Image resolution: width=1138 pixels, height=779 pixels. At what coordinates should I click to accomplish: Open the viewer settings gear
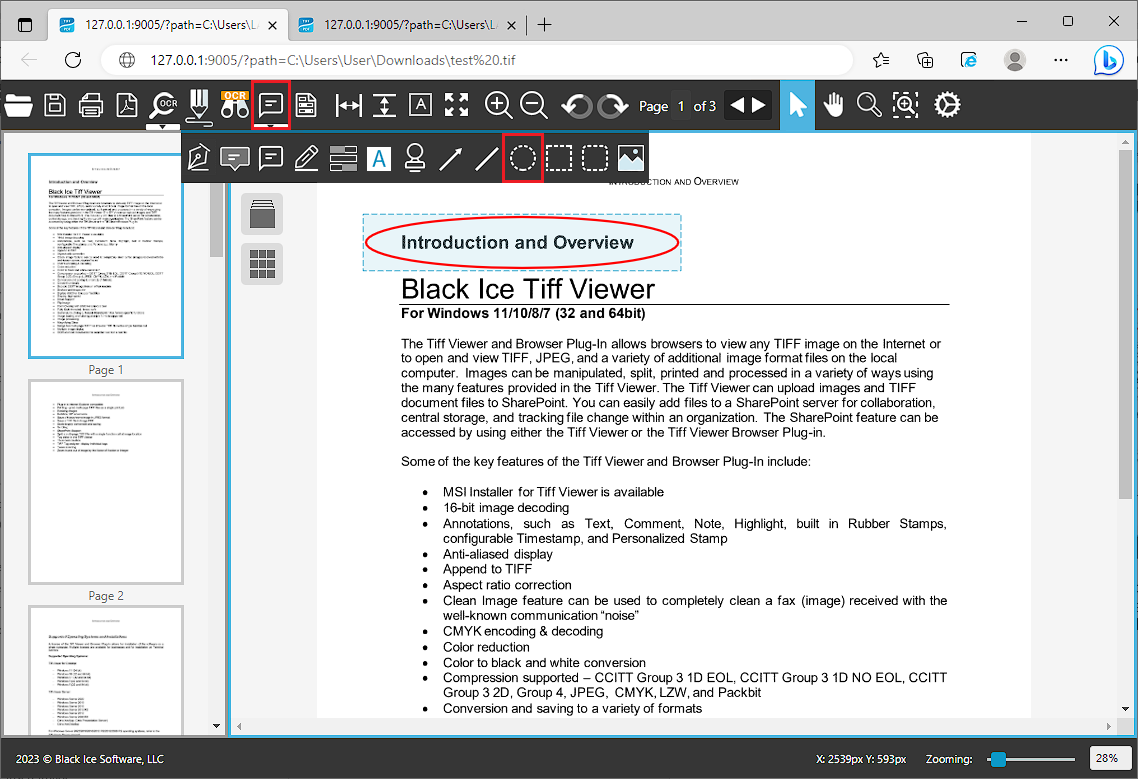tap(947, 106)
